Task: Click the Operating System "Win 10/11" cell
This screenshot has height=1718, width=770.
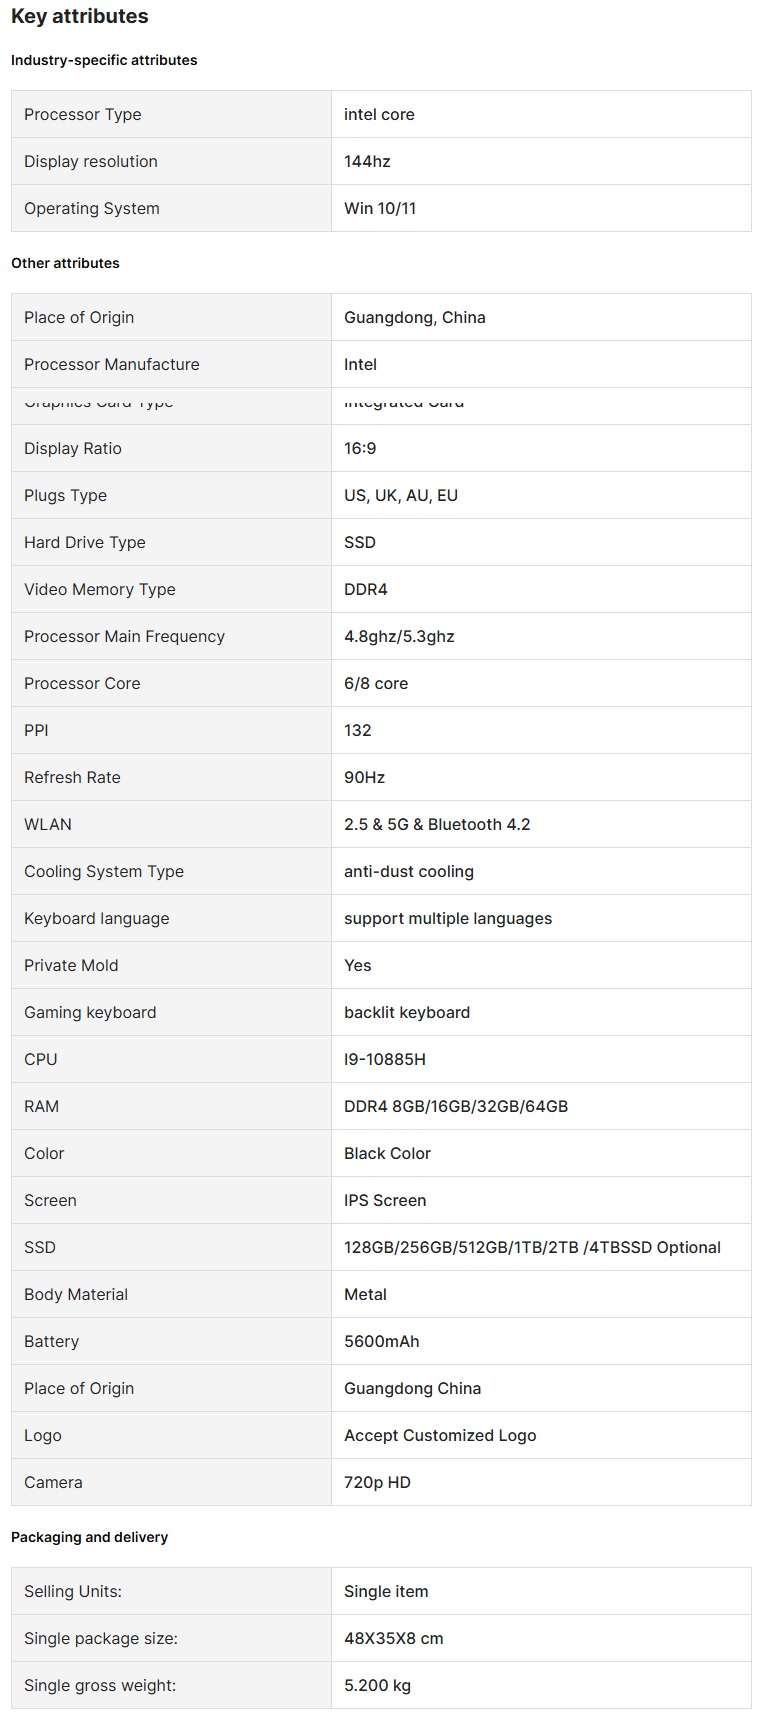Action: pyautogui.click(x=380, y=208)
